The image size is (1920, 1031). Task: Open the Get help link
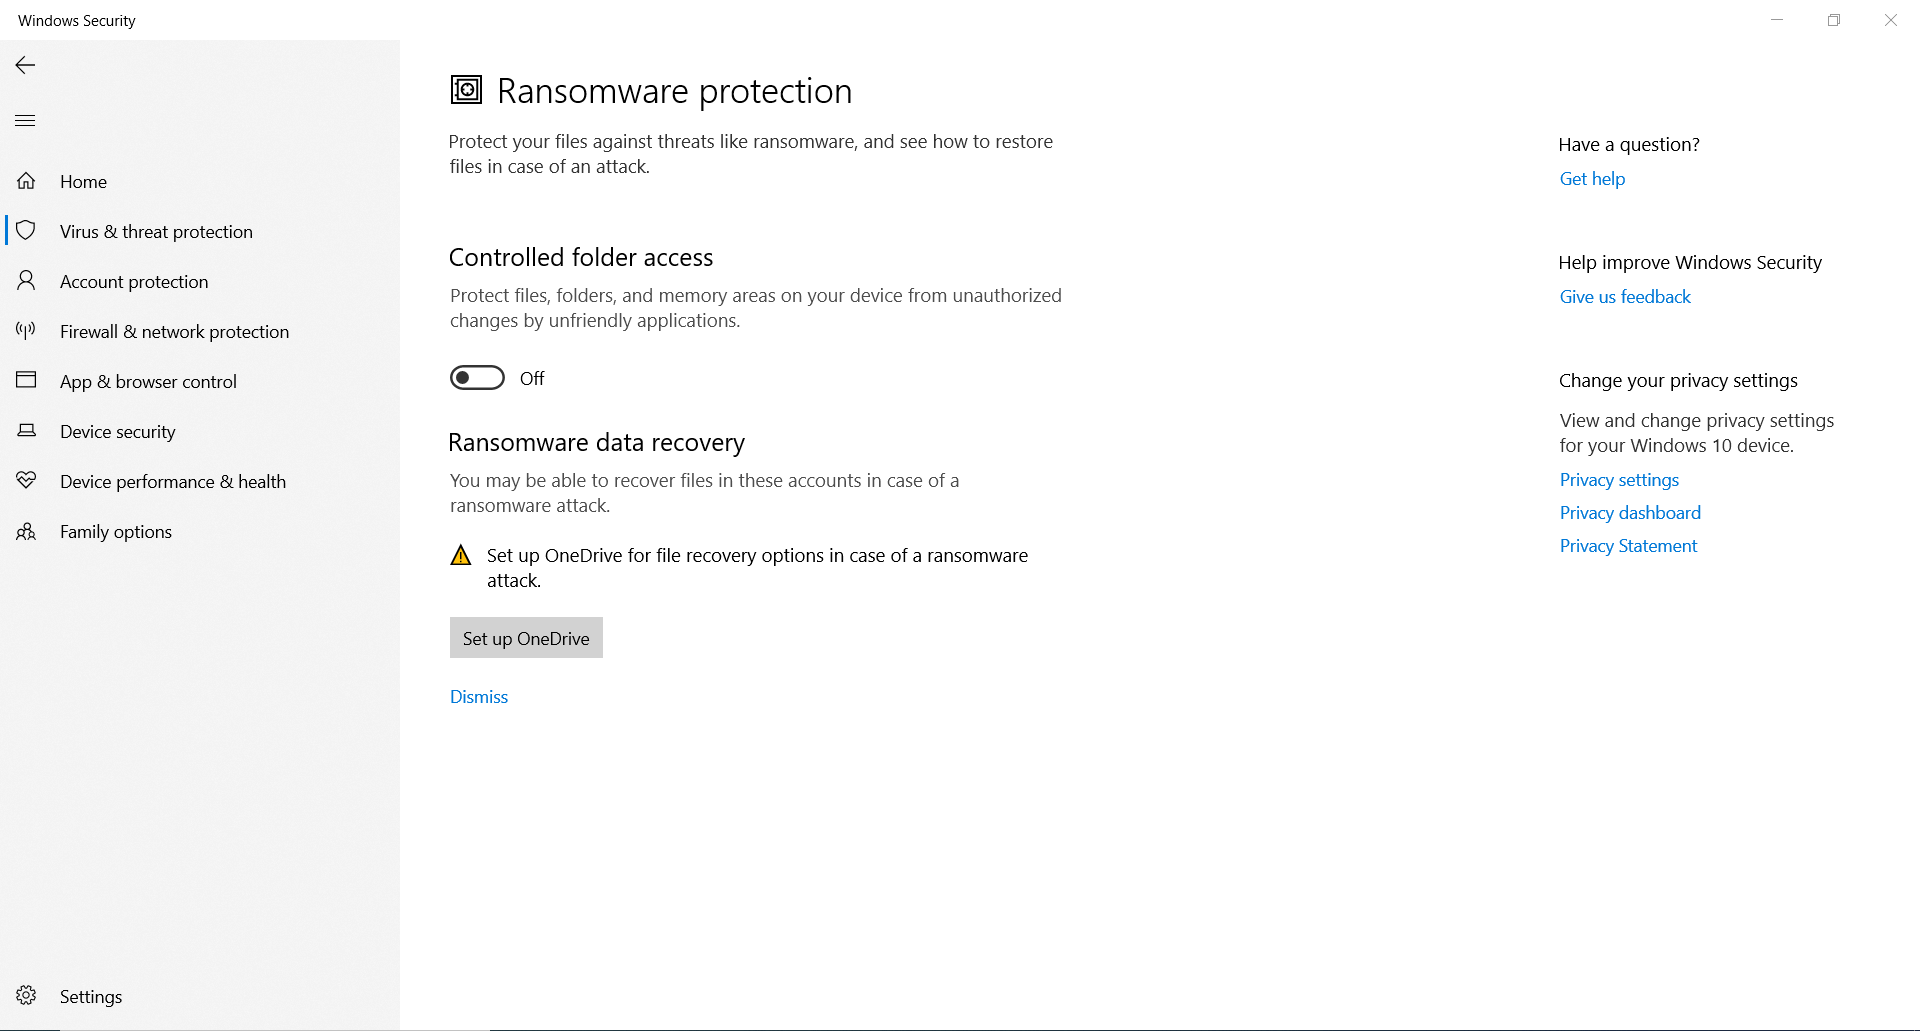coord(1592,179)
